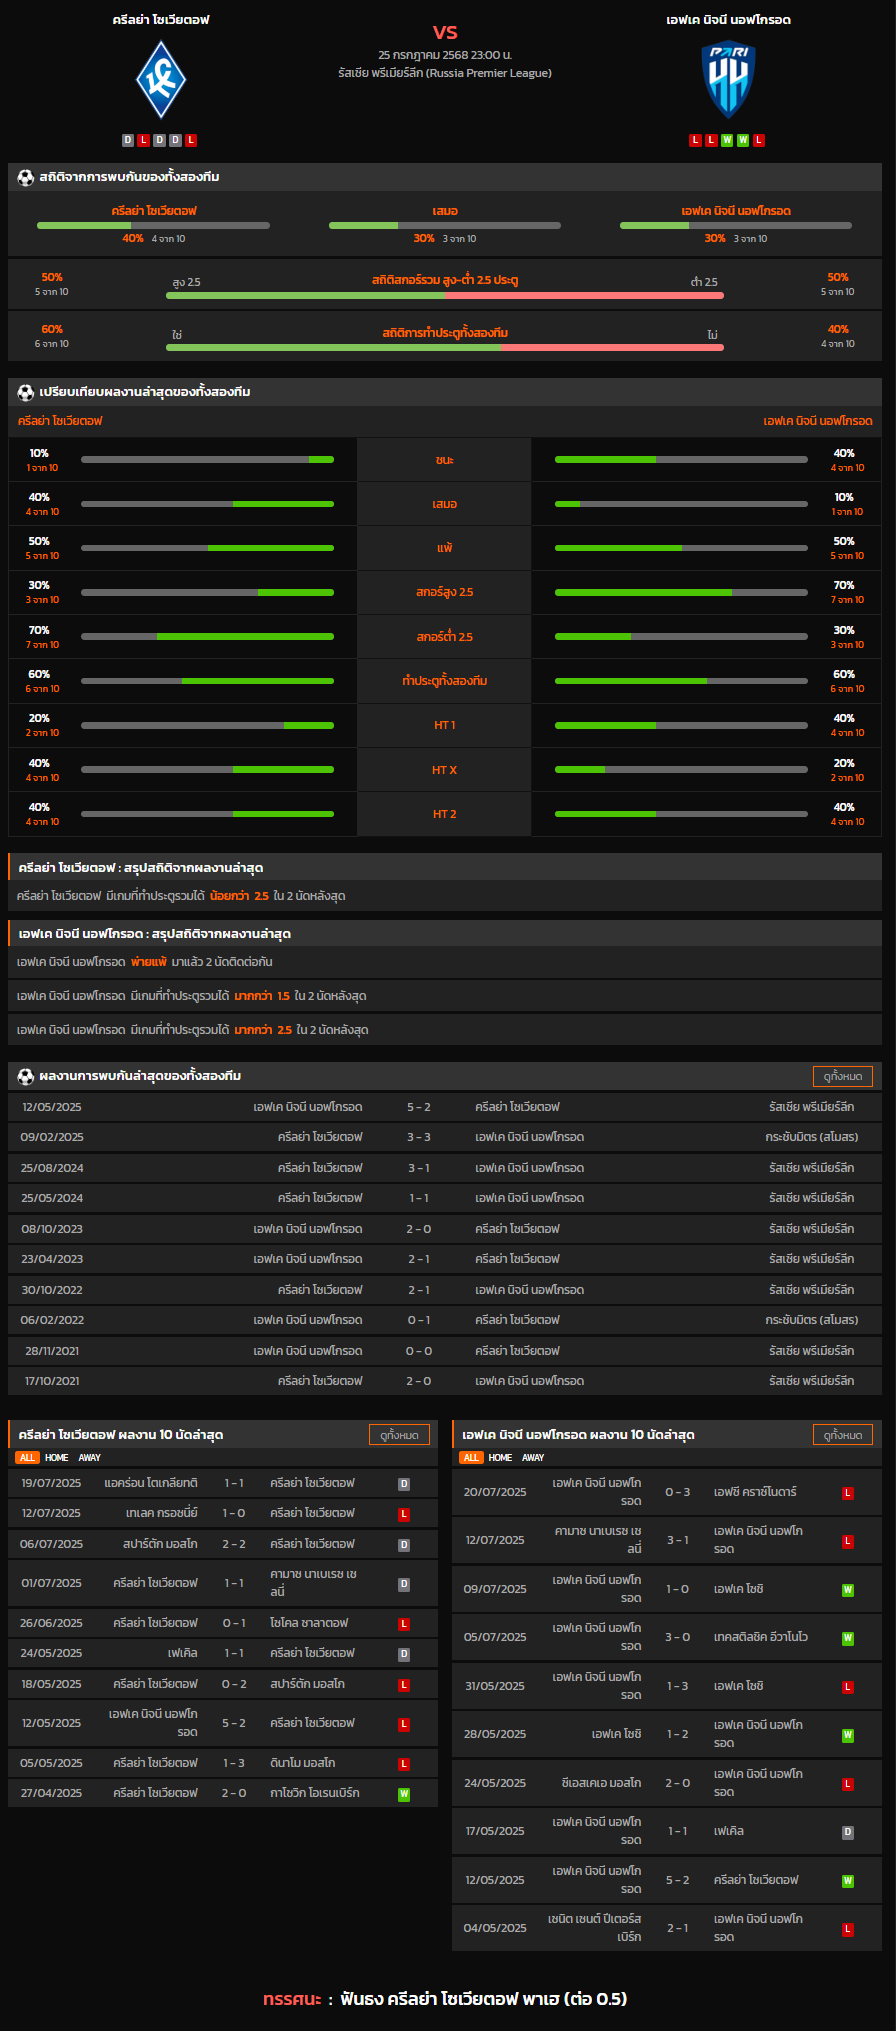Click D badge on เฟเคิล 1-1 24/05/2025 row

click(x=404, y=1654)
